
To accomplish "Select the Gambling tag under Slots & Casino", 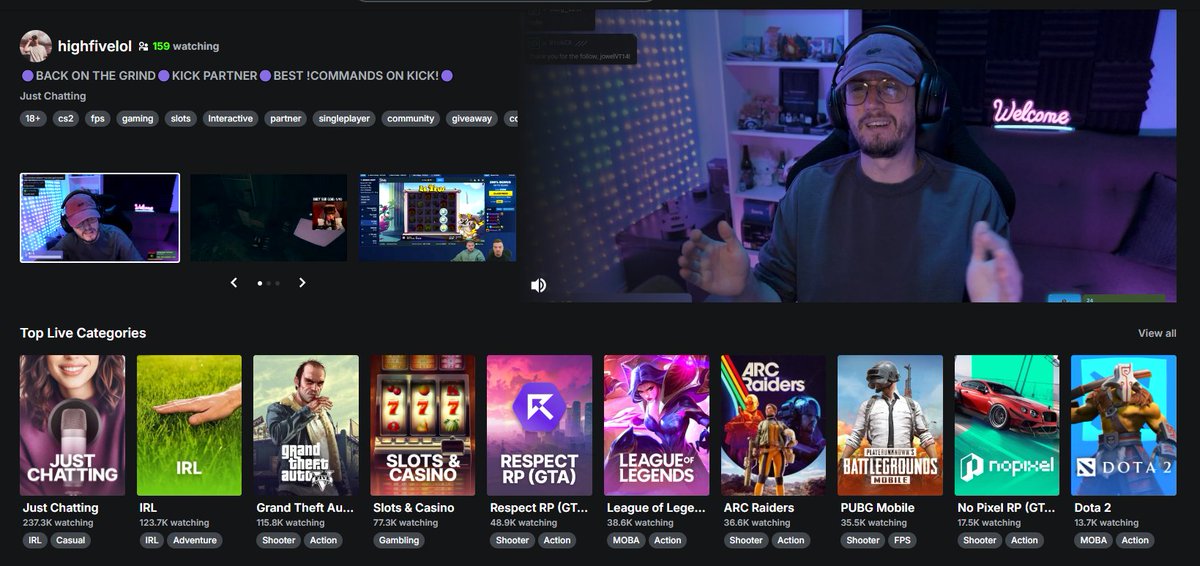I will point(398,540).
